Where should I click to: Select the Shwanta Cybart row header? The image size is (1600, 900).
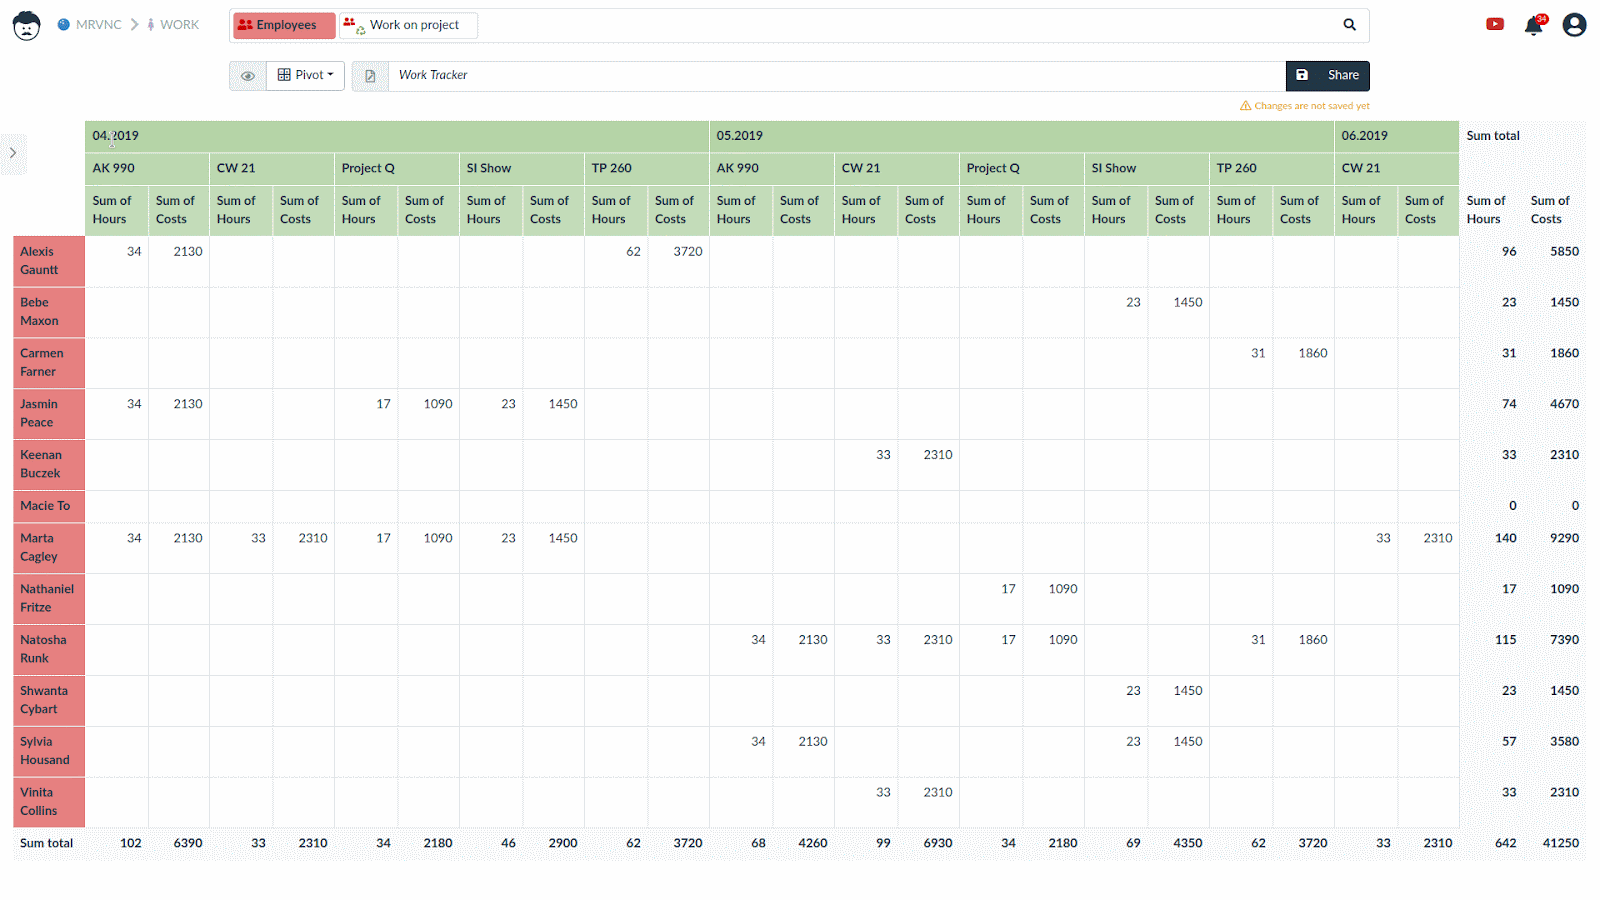(49, 701)
